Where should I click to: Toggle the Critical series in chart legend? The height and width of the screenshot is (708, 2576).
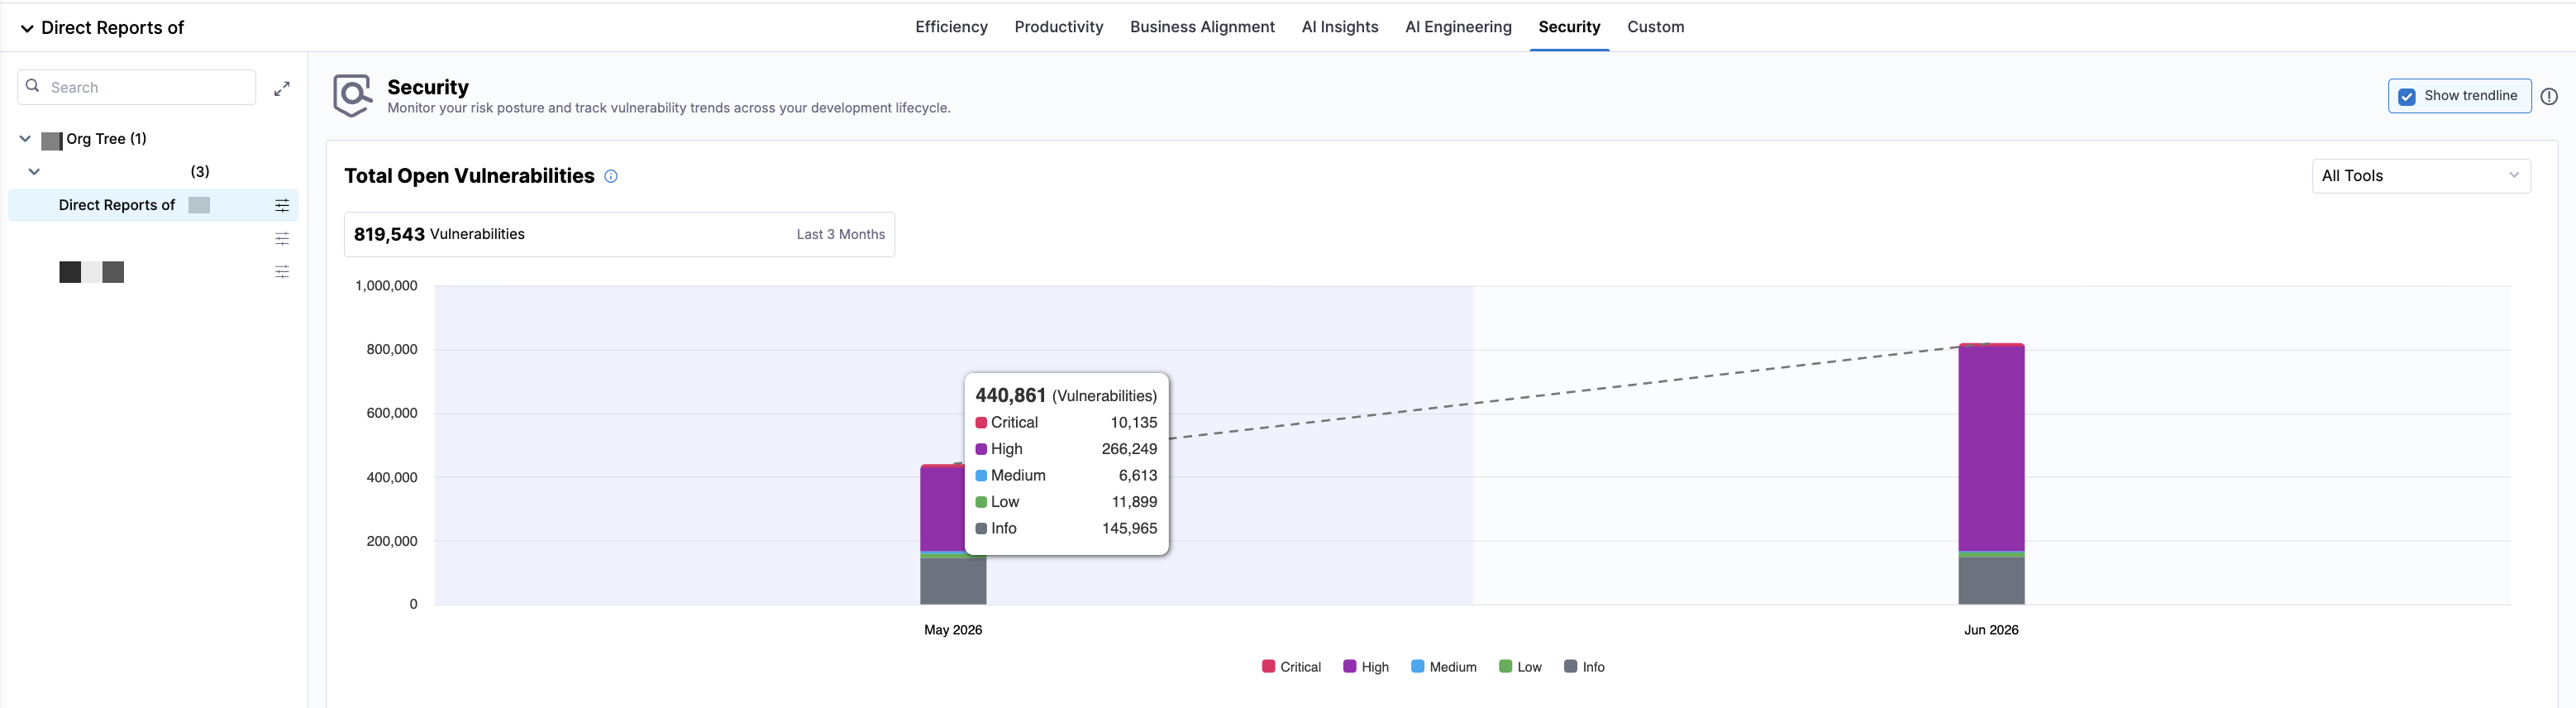[x=1291, y=667]
